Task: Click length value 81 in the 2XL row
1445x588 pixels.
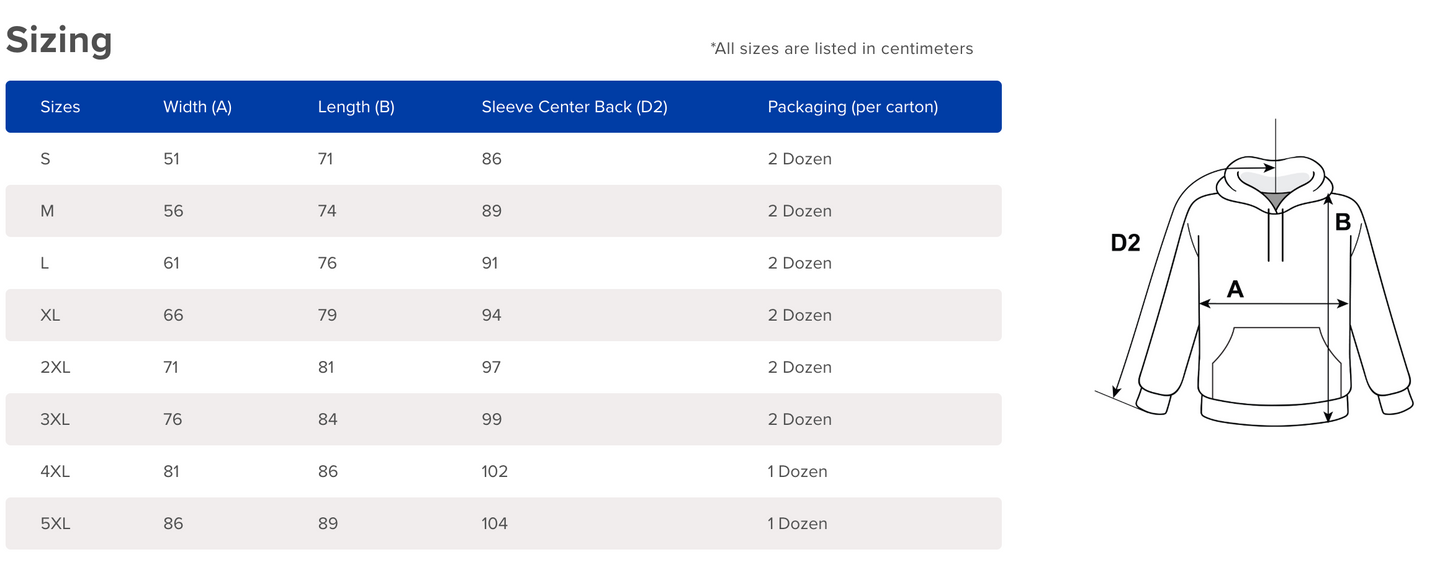Action: (327, 367)
